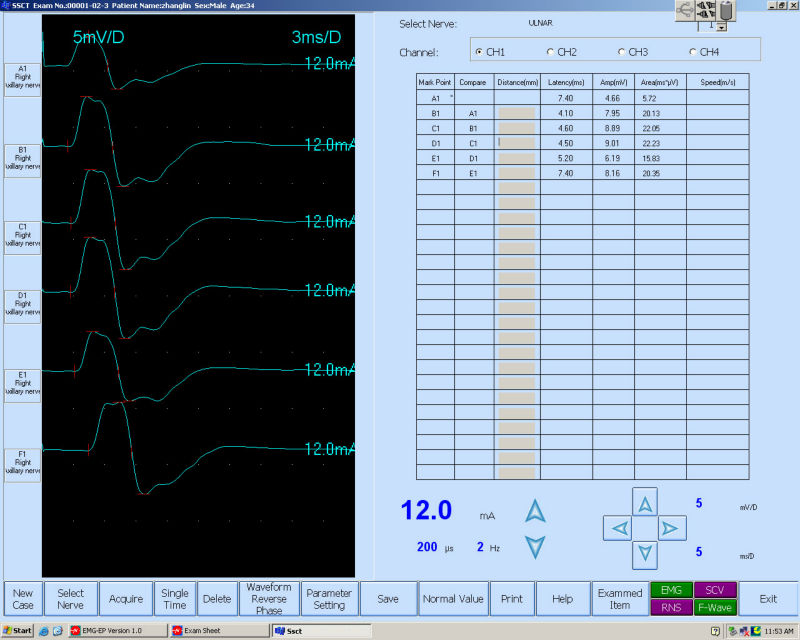Click the distance field in row F1
800x640 pixels.
(x=517, y=173)
